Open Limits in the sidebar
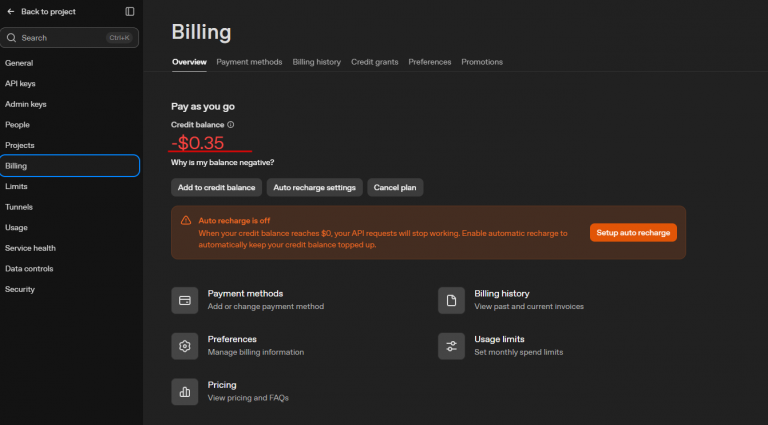Screen dimensions: 768x425 (x=16, y=187)
